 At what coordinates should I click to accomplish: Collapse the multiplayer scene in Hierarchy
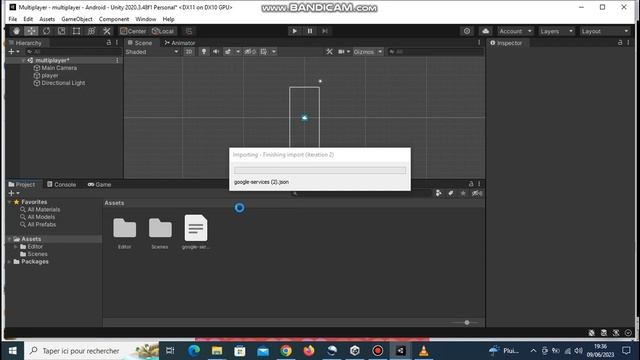(x=23, y=60)
